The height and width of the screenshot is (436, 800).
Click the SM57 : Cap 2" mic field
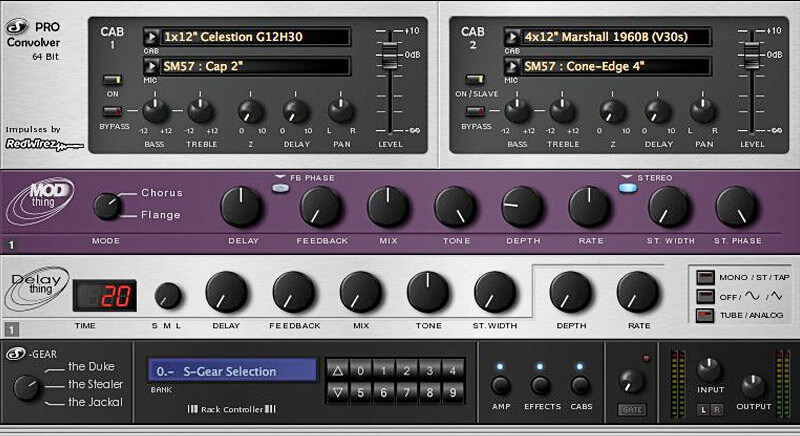coord(255,66)
